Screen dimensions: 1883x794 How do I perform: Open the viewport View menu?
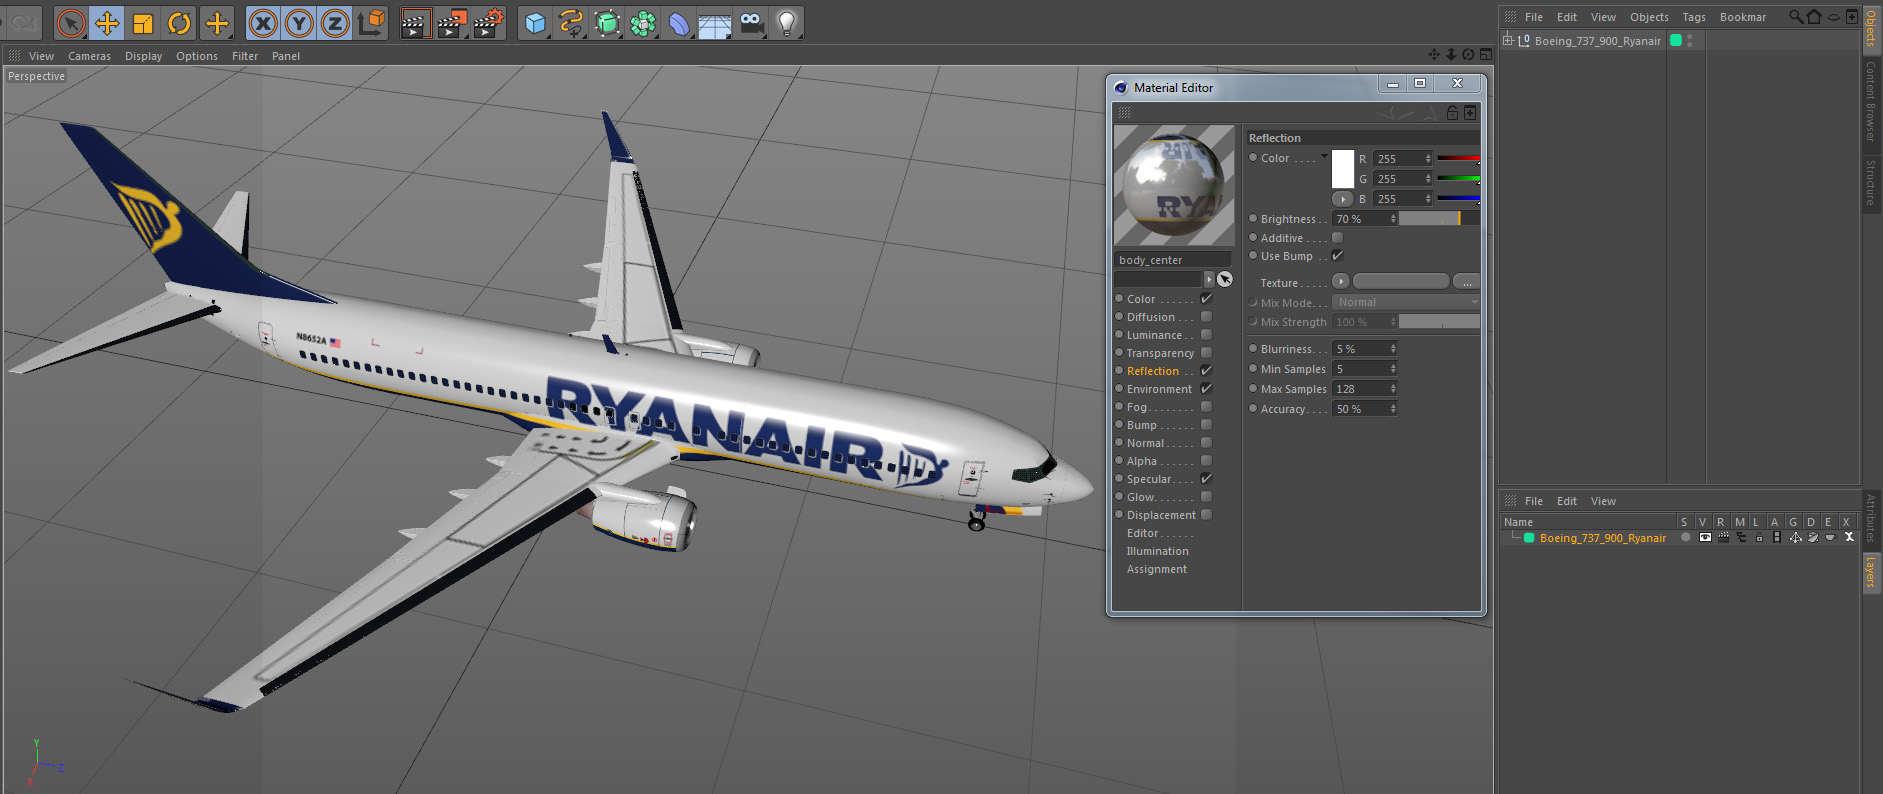41,56
